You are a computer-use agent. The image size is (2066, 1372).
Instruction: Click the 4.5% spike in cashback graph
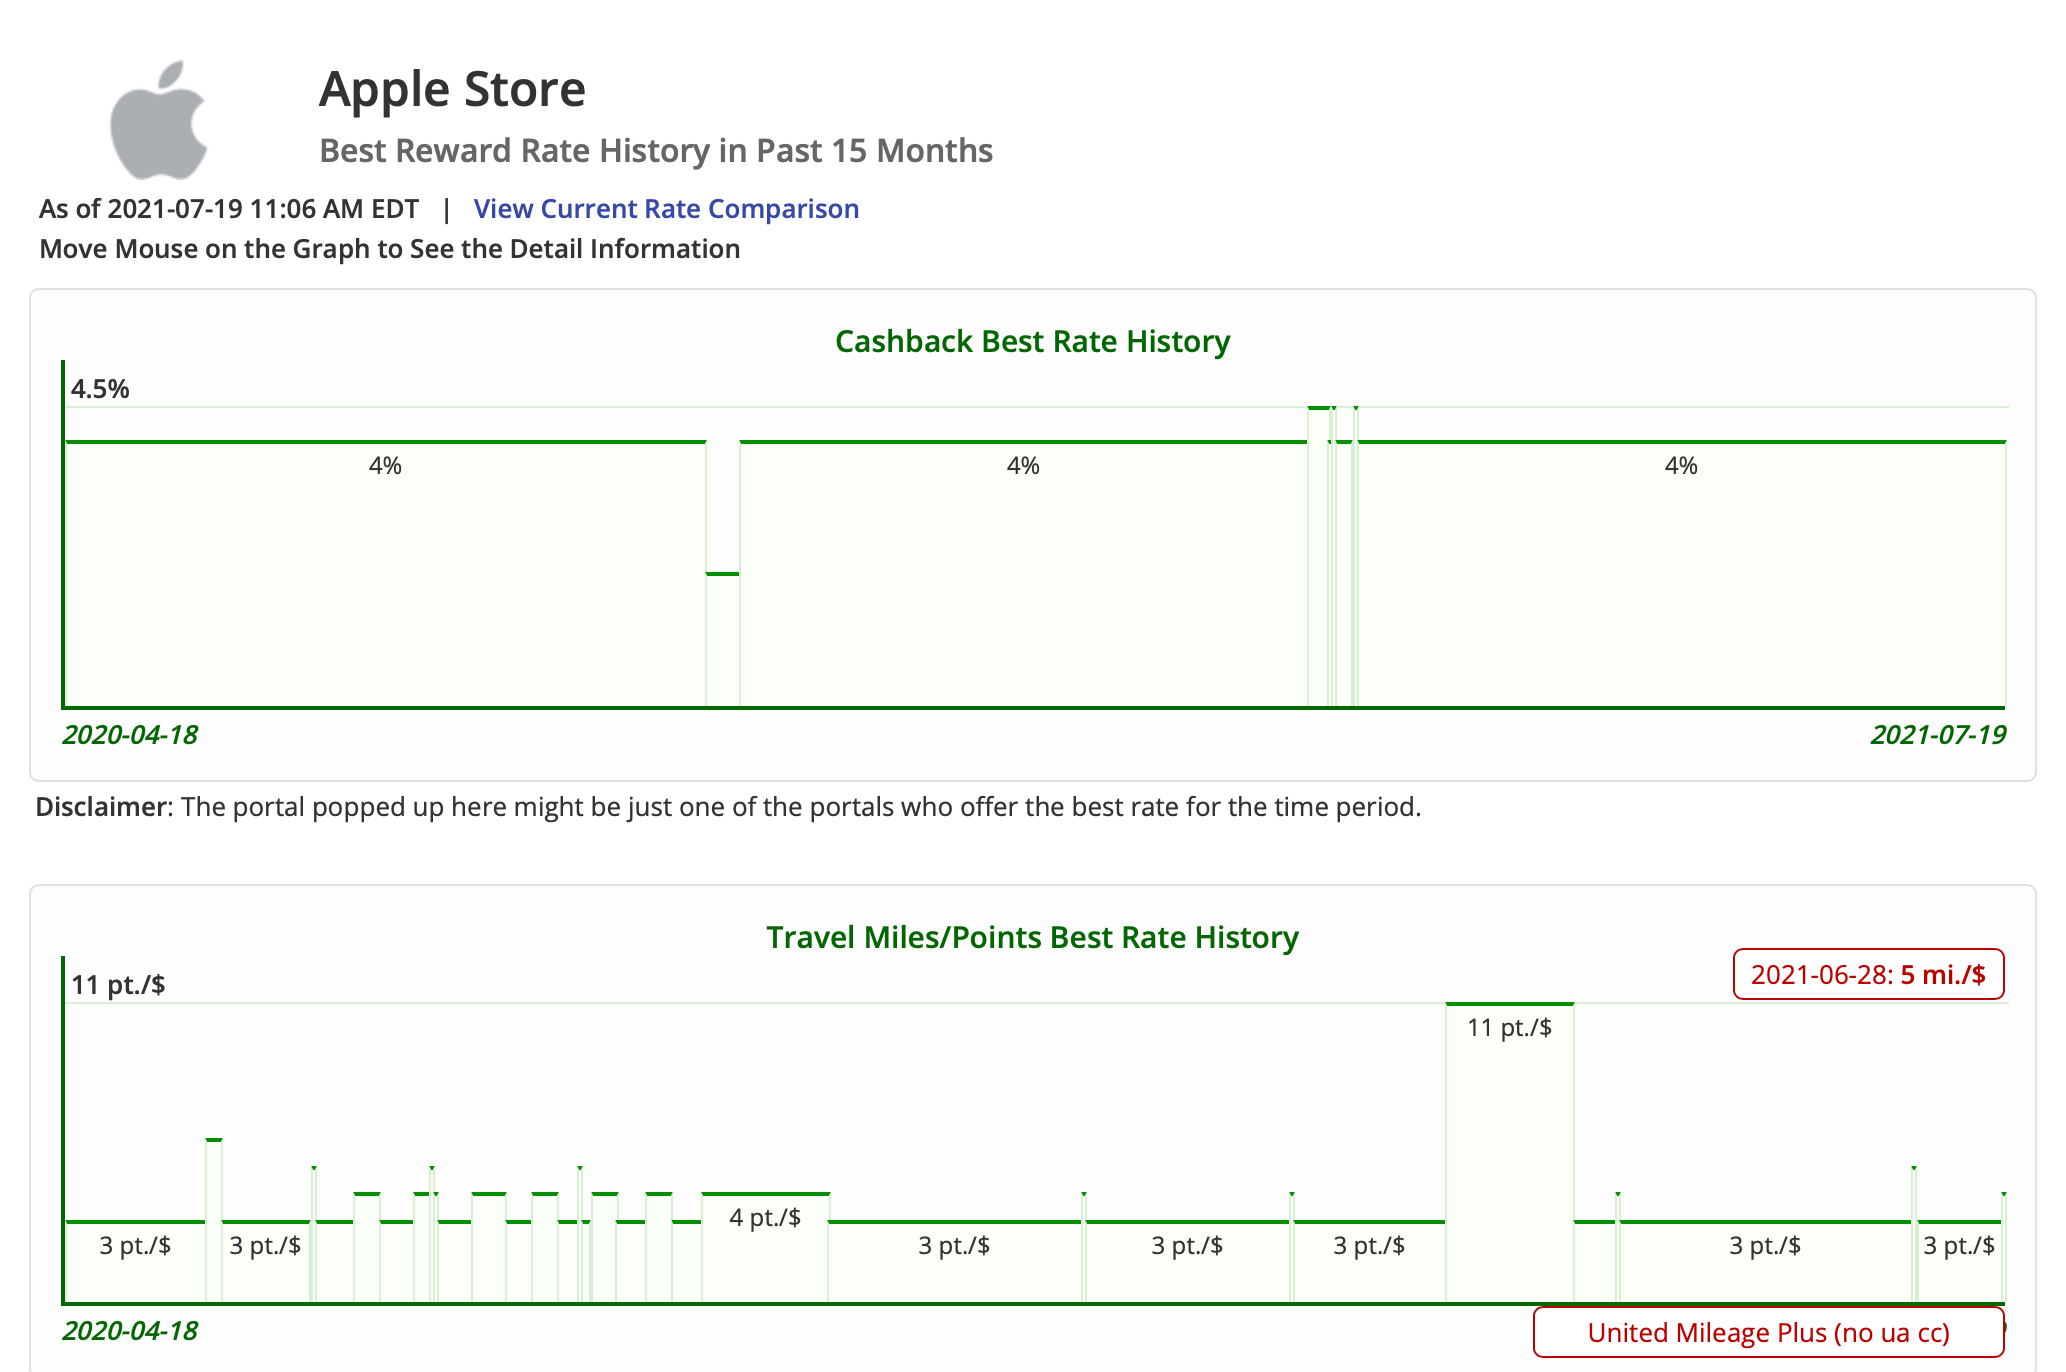click(x=1318, y=550)
